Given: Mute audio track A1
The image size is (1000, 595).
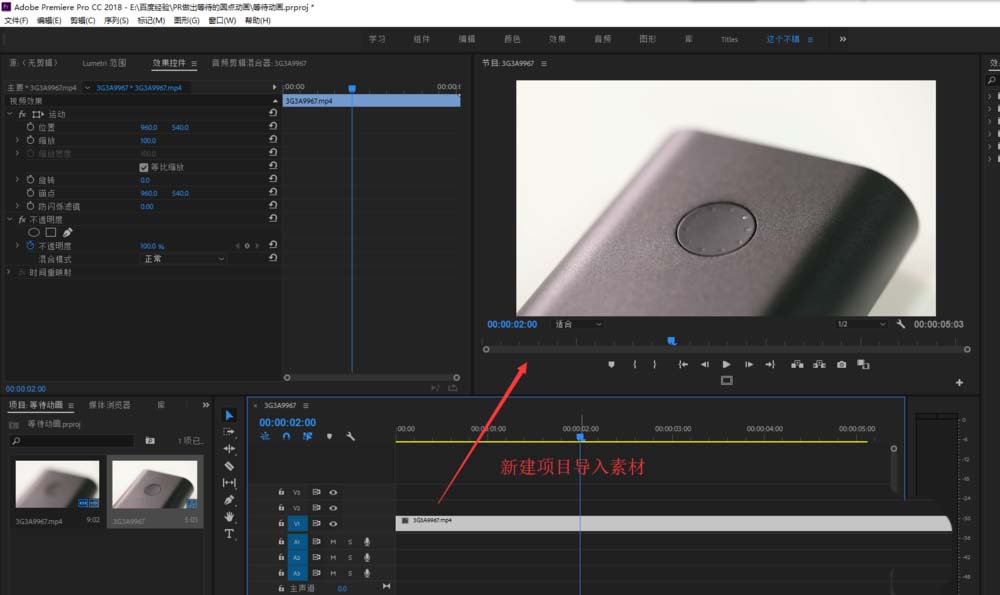Looking at the screenshot, I should pos(333,541).
